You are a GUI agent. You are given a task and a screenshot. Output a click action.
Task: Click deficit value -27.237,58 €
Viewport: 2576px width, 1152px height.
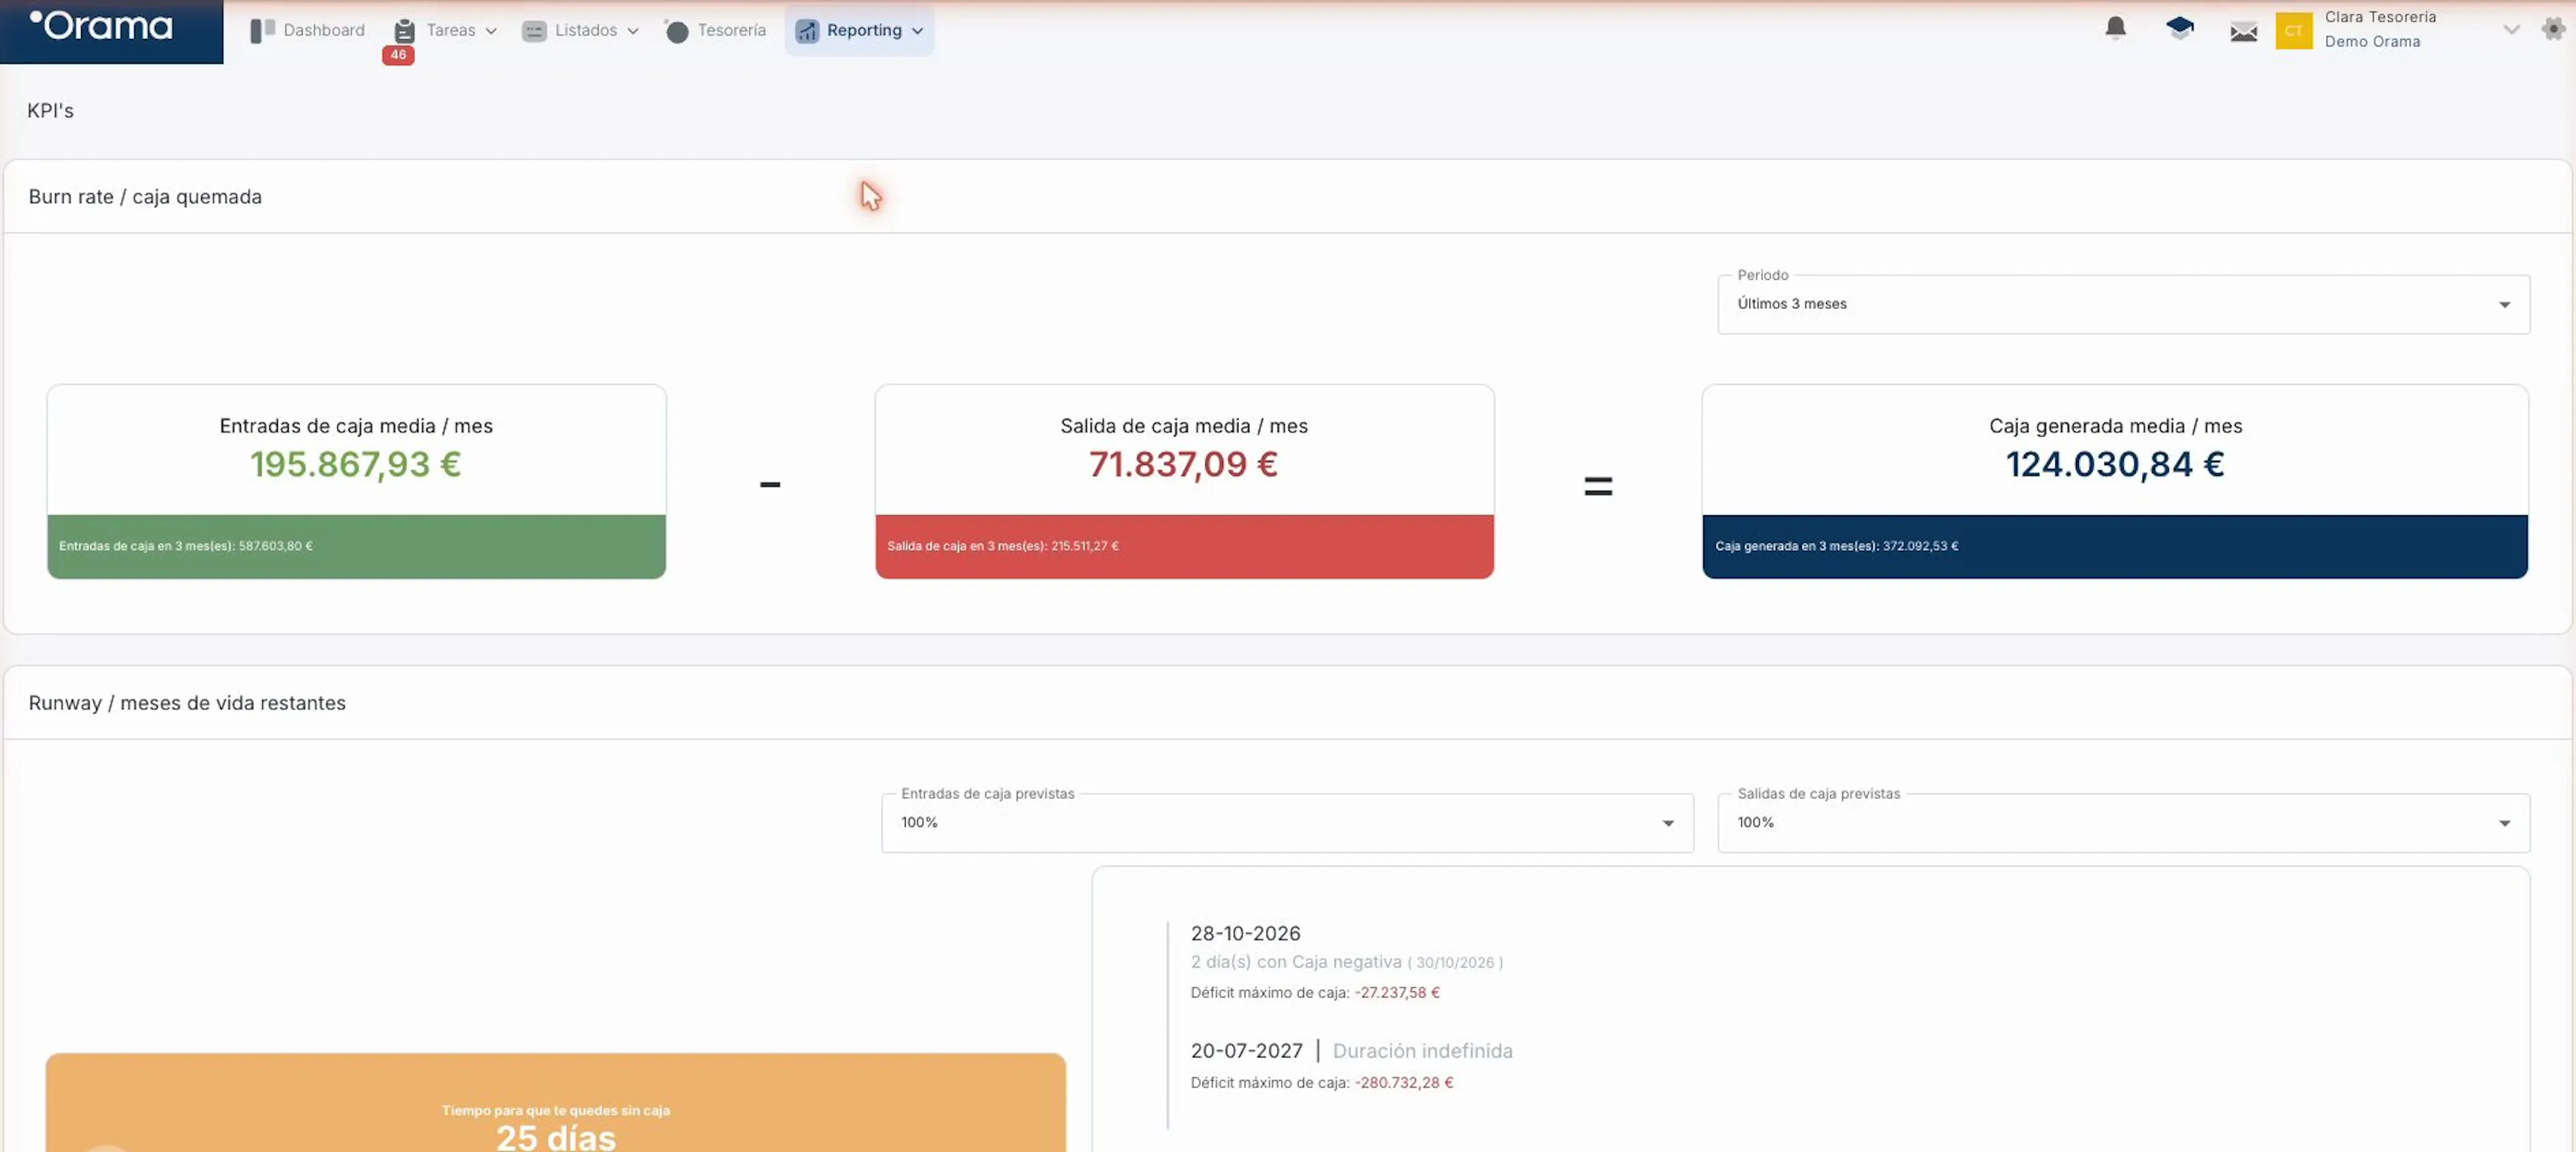(1397, 993)
